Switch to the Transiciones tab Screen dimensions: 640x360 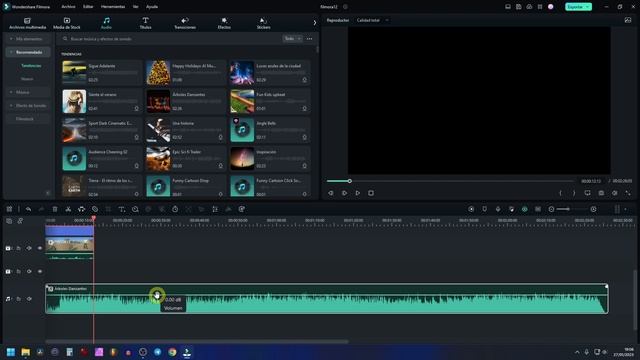[185, 23]
